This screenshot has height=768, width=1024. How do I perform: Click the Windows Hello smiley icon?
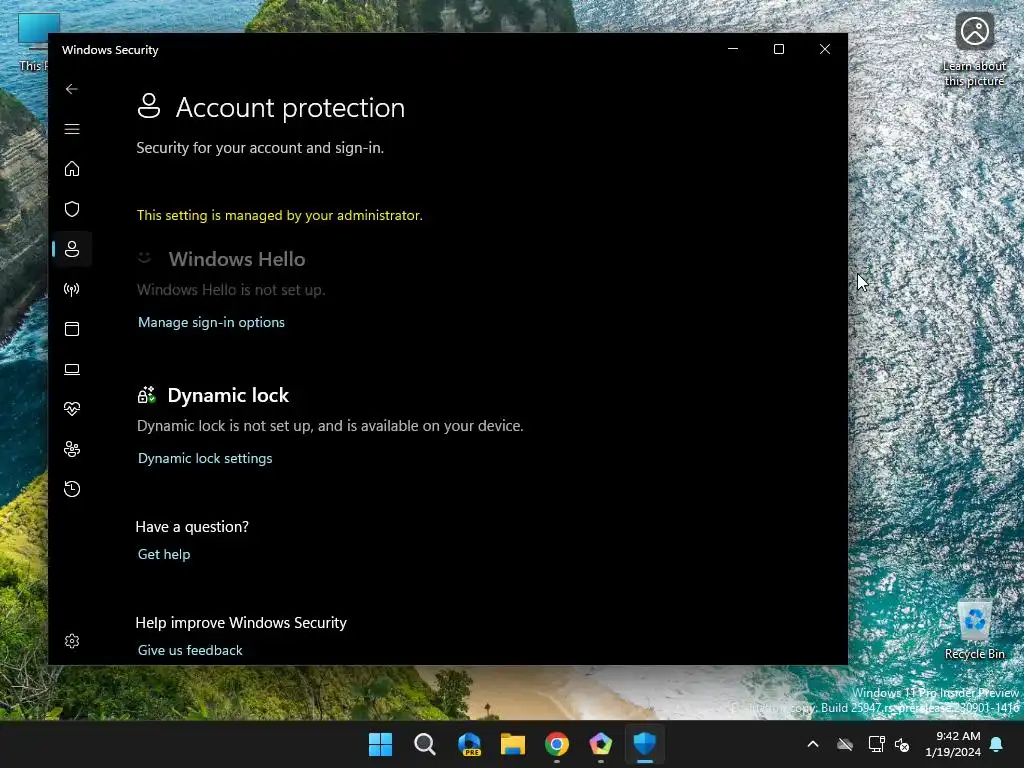144,259
